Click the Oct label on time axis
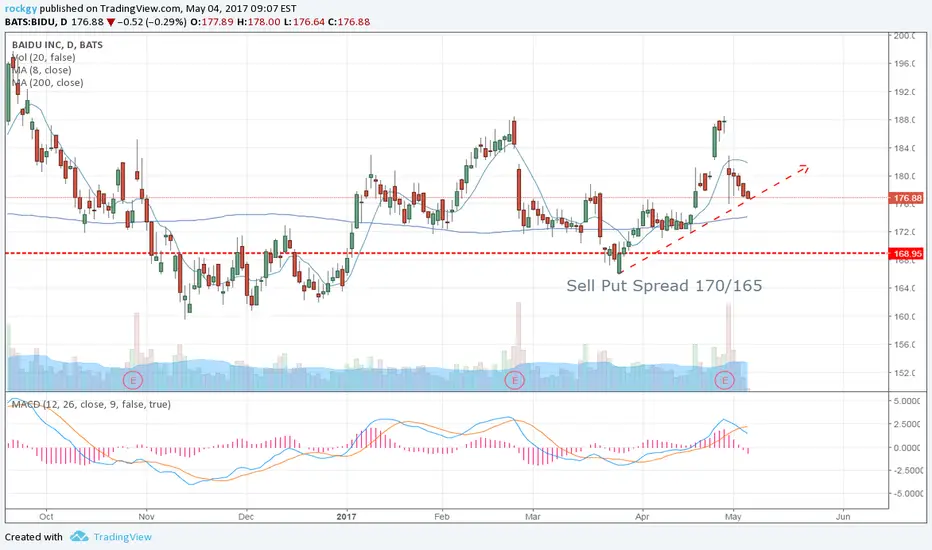This screenshot has width=932, height=550. point(46,517)
